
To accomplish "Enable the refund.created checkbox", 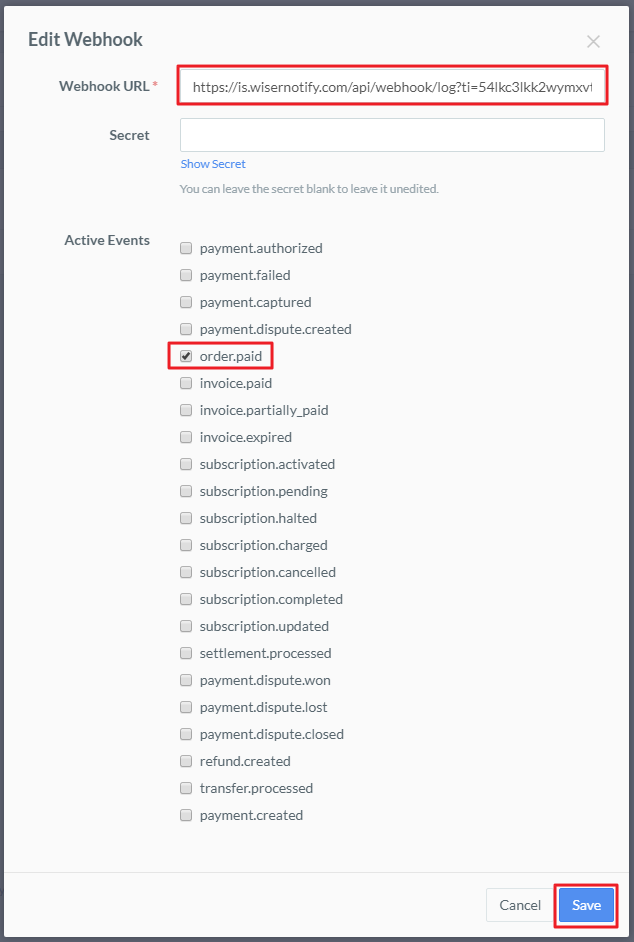I will (x=186, y=761).
